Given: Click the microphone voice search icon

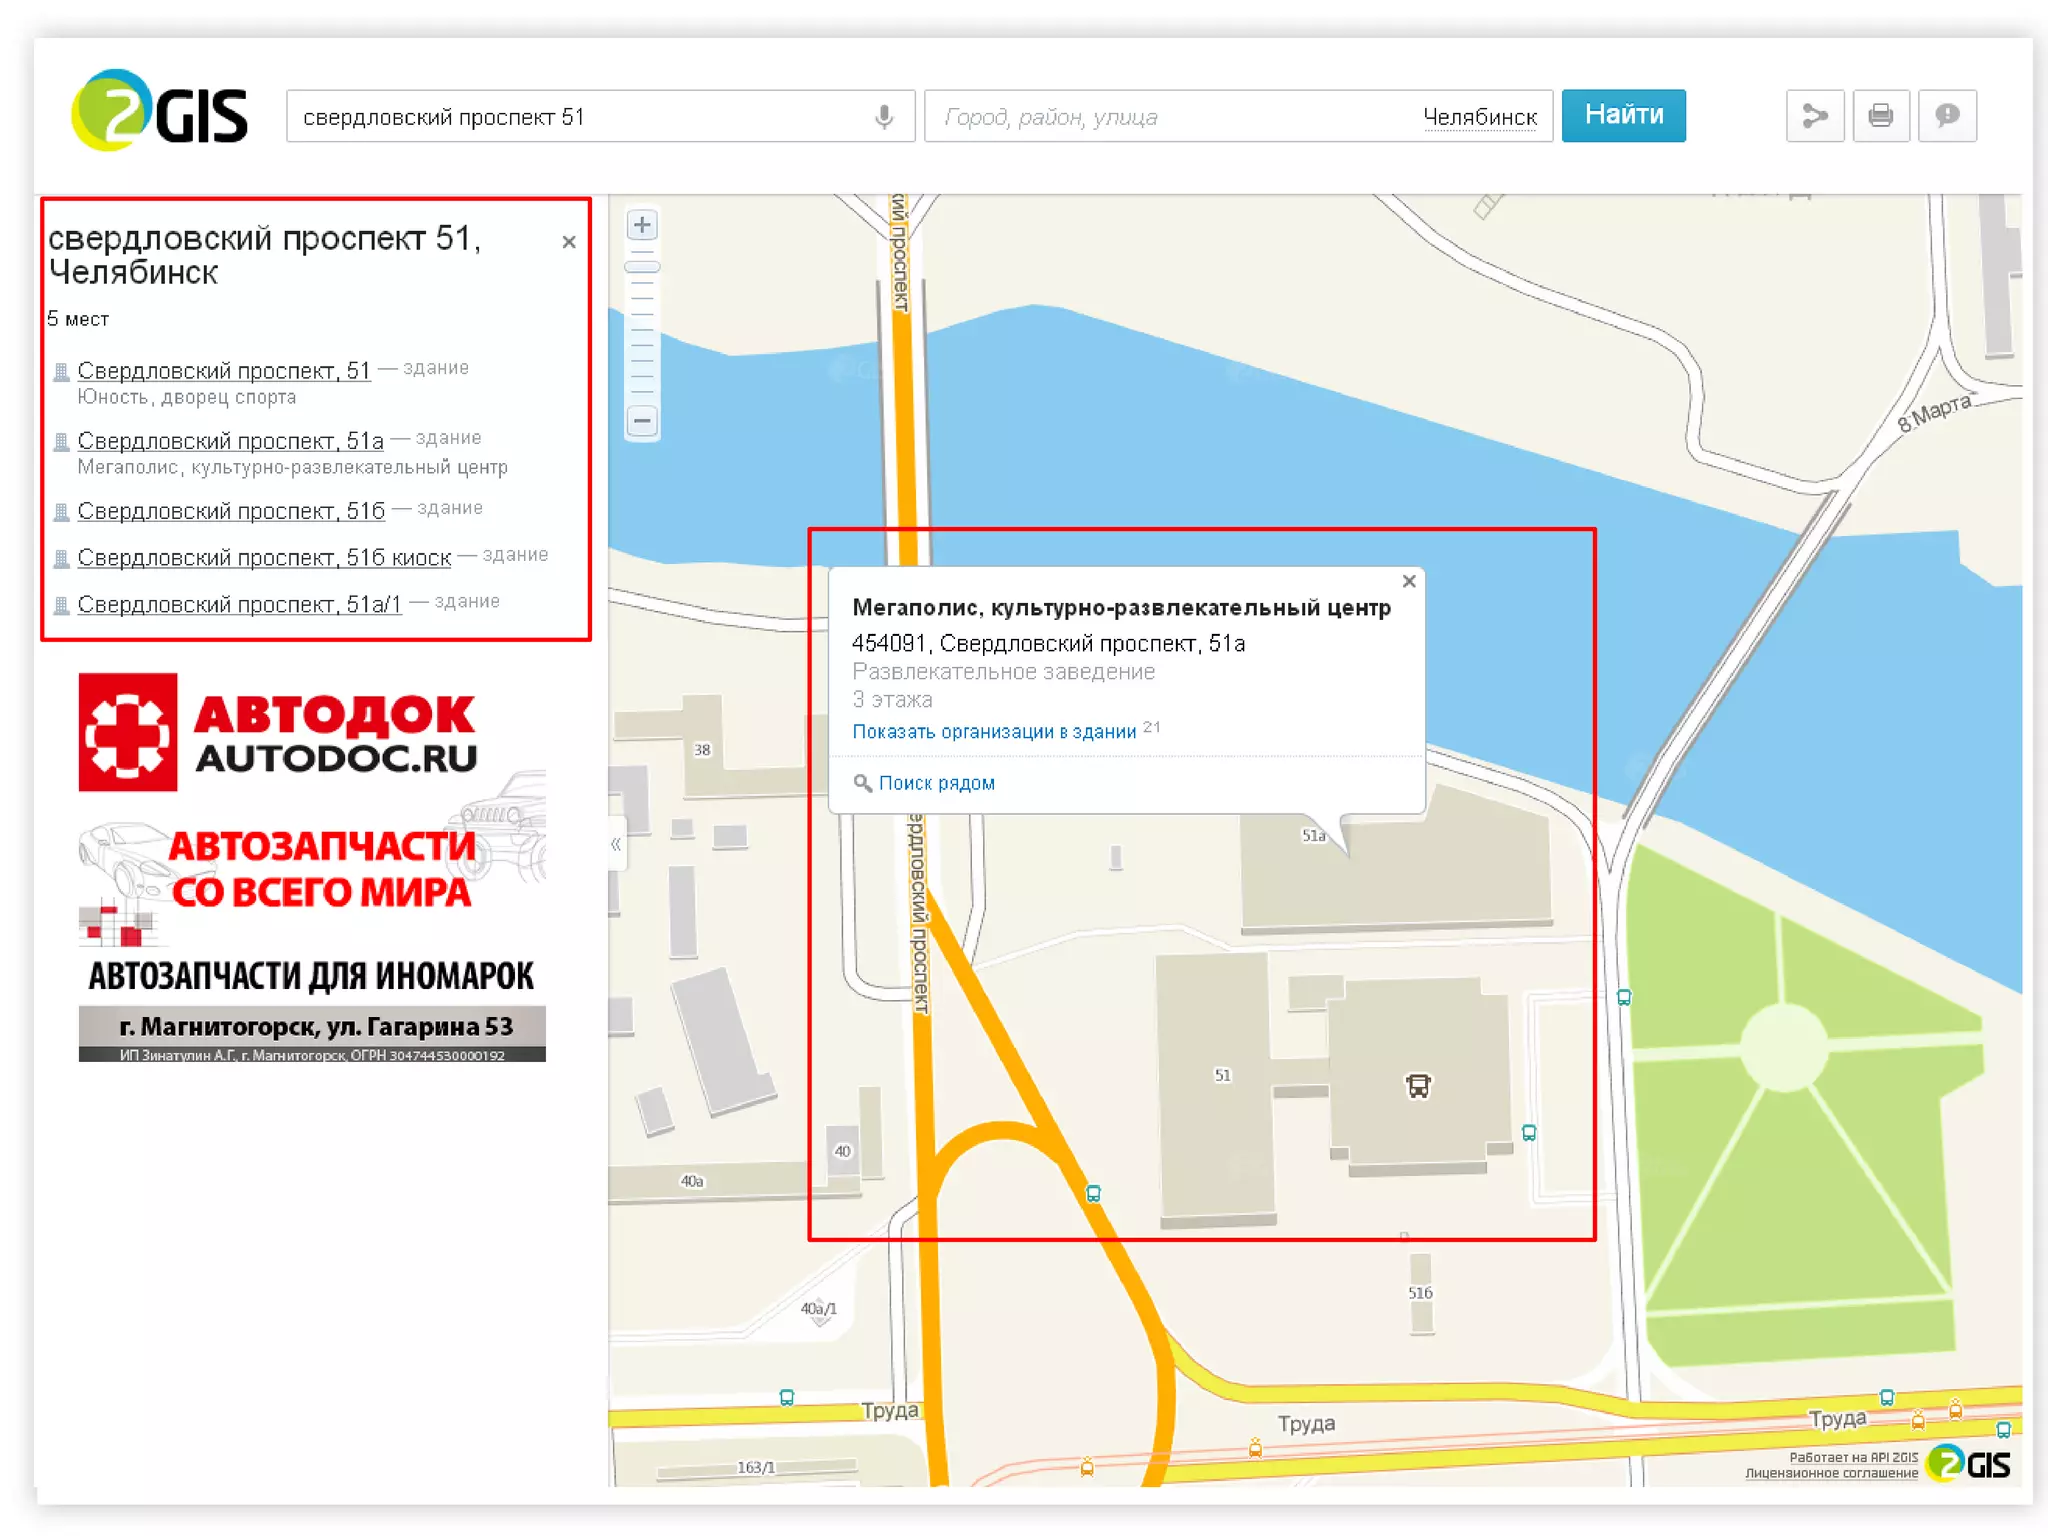Looking at the screenshot, I should pos(883,117).
